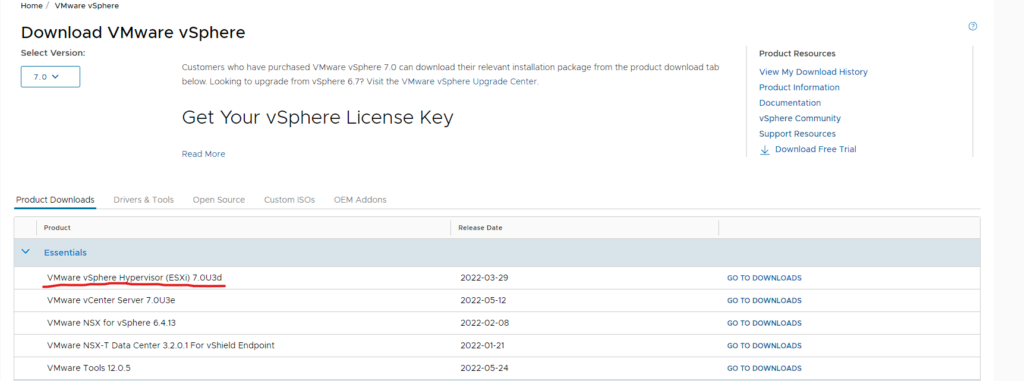Click the Download Free Trial link

point(816,150)
